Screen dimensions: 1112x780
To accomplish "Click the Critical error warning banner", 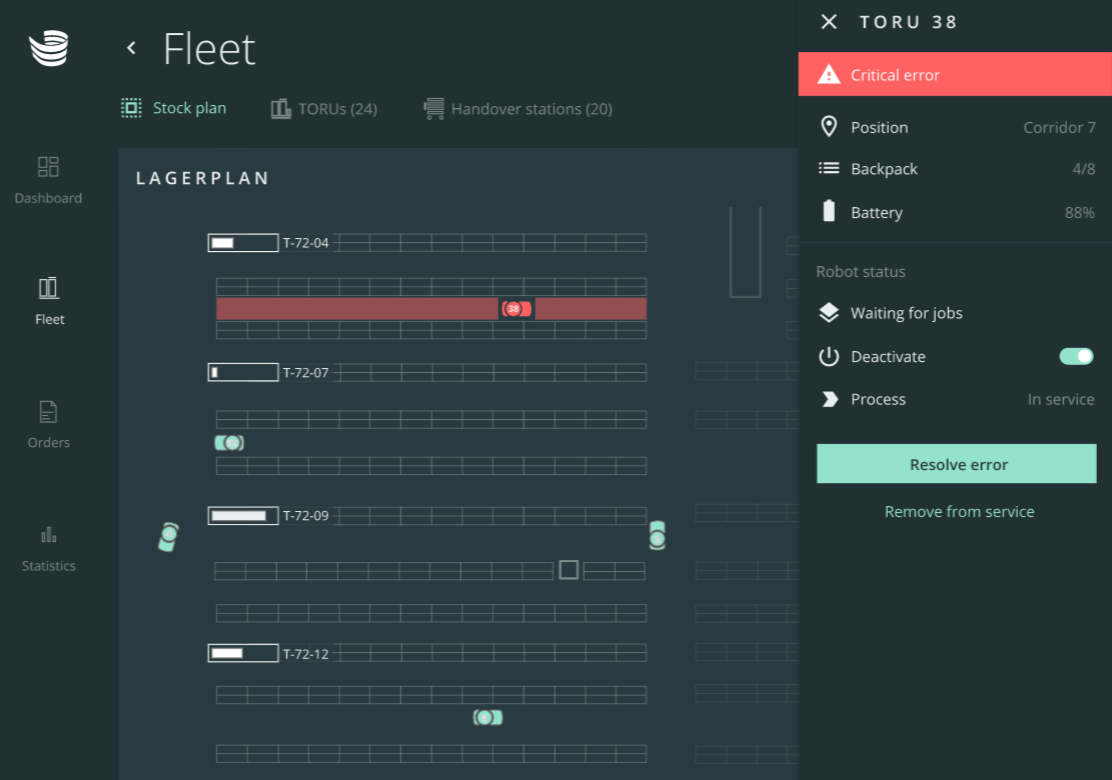I will [x=955, y=75].
